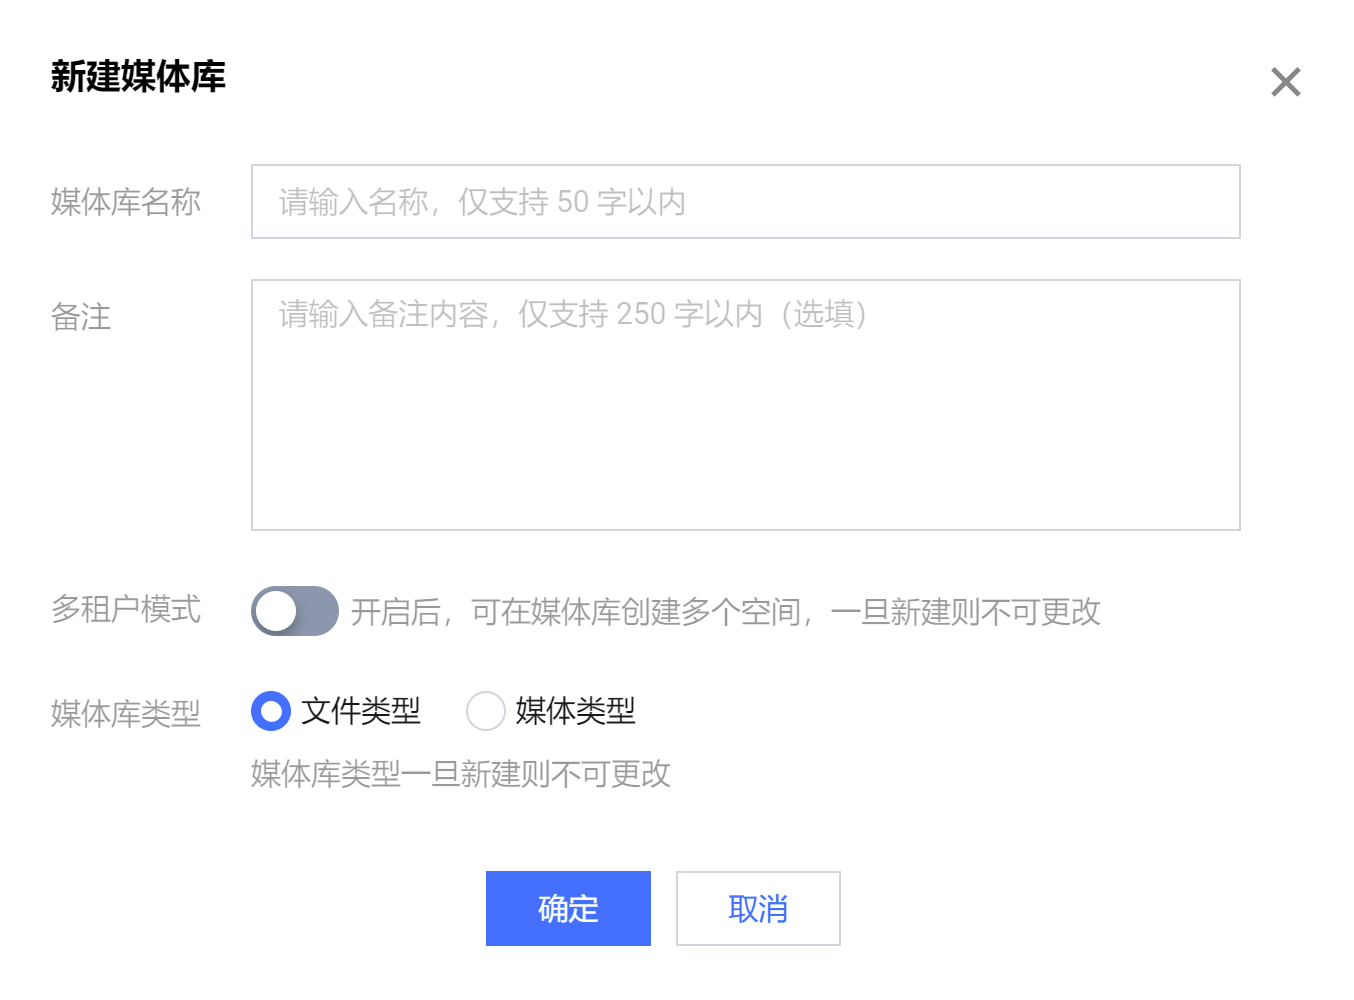Click the 文件类型 option label text
Viewport: 1354px width, 1000px height.
tap(361, 711)
